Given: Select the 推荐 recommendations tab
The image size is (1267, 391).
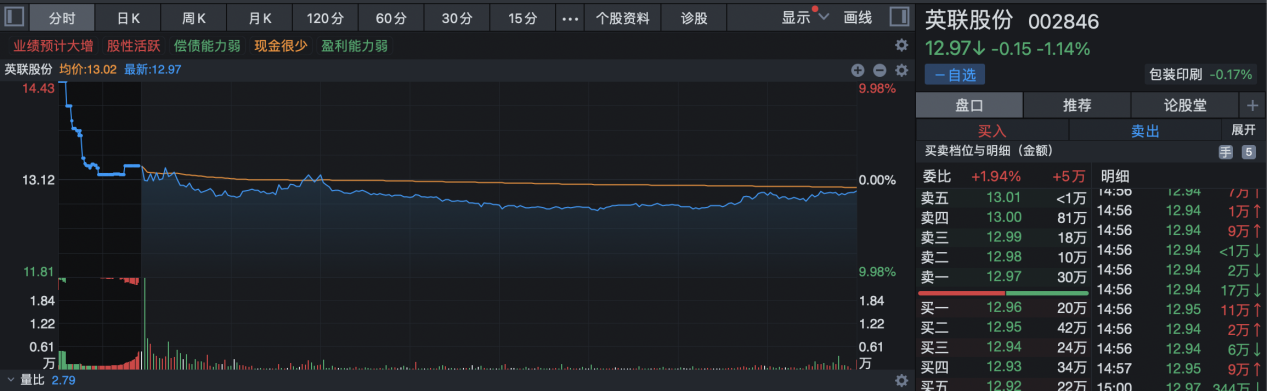Looking at the screenshot, I should 1077,105.
